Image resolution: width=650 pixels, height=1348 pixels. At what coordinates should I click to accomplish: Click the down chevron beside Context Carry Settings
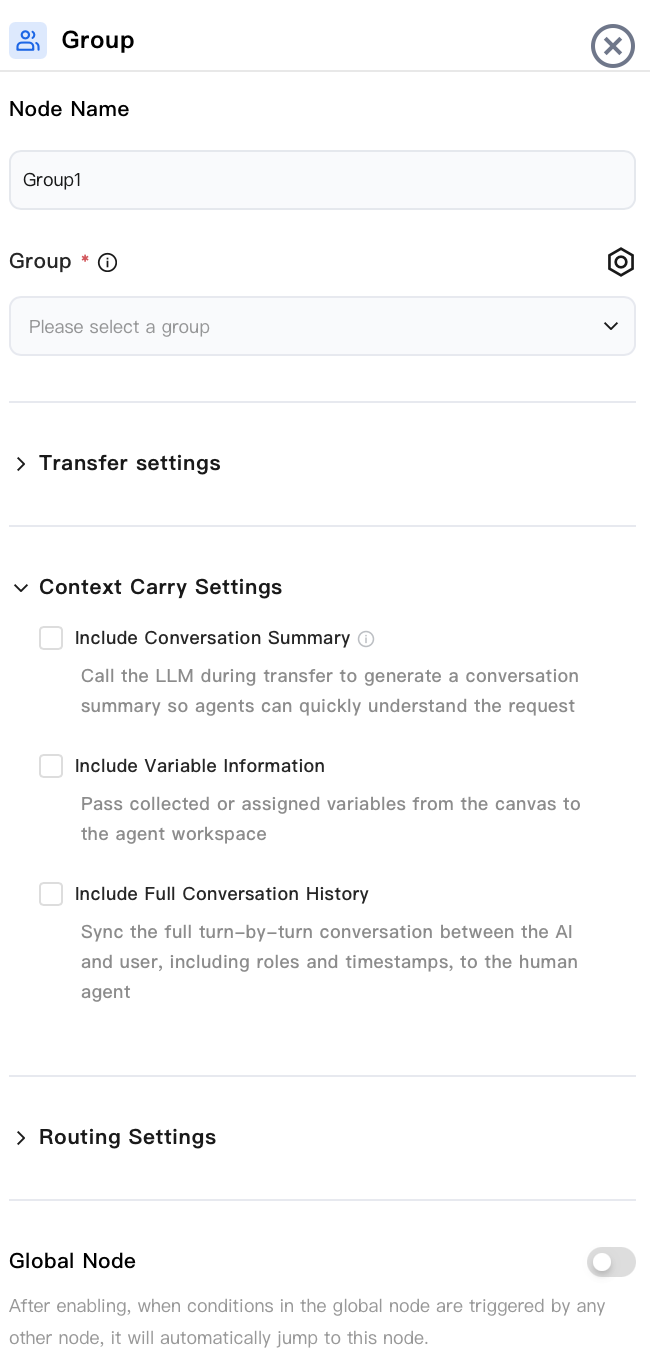21,588
